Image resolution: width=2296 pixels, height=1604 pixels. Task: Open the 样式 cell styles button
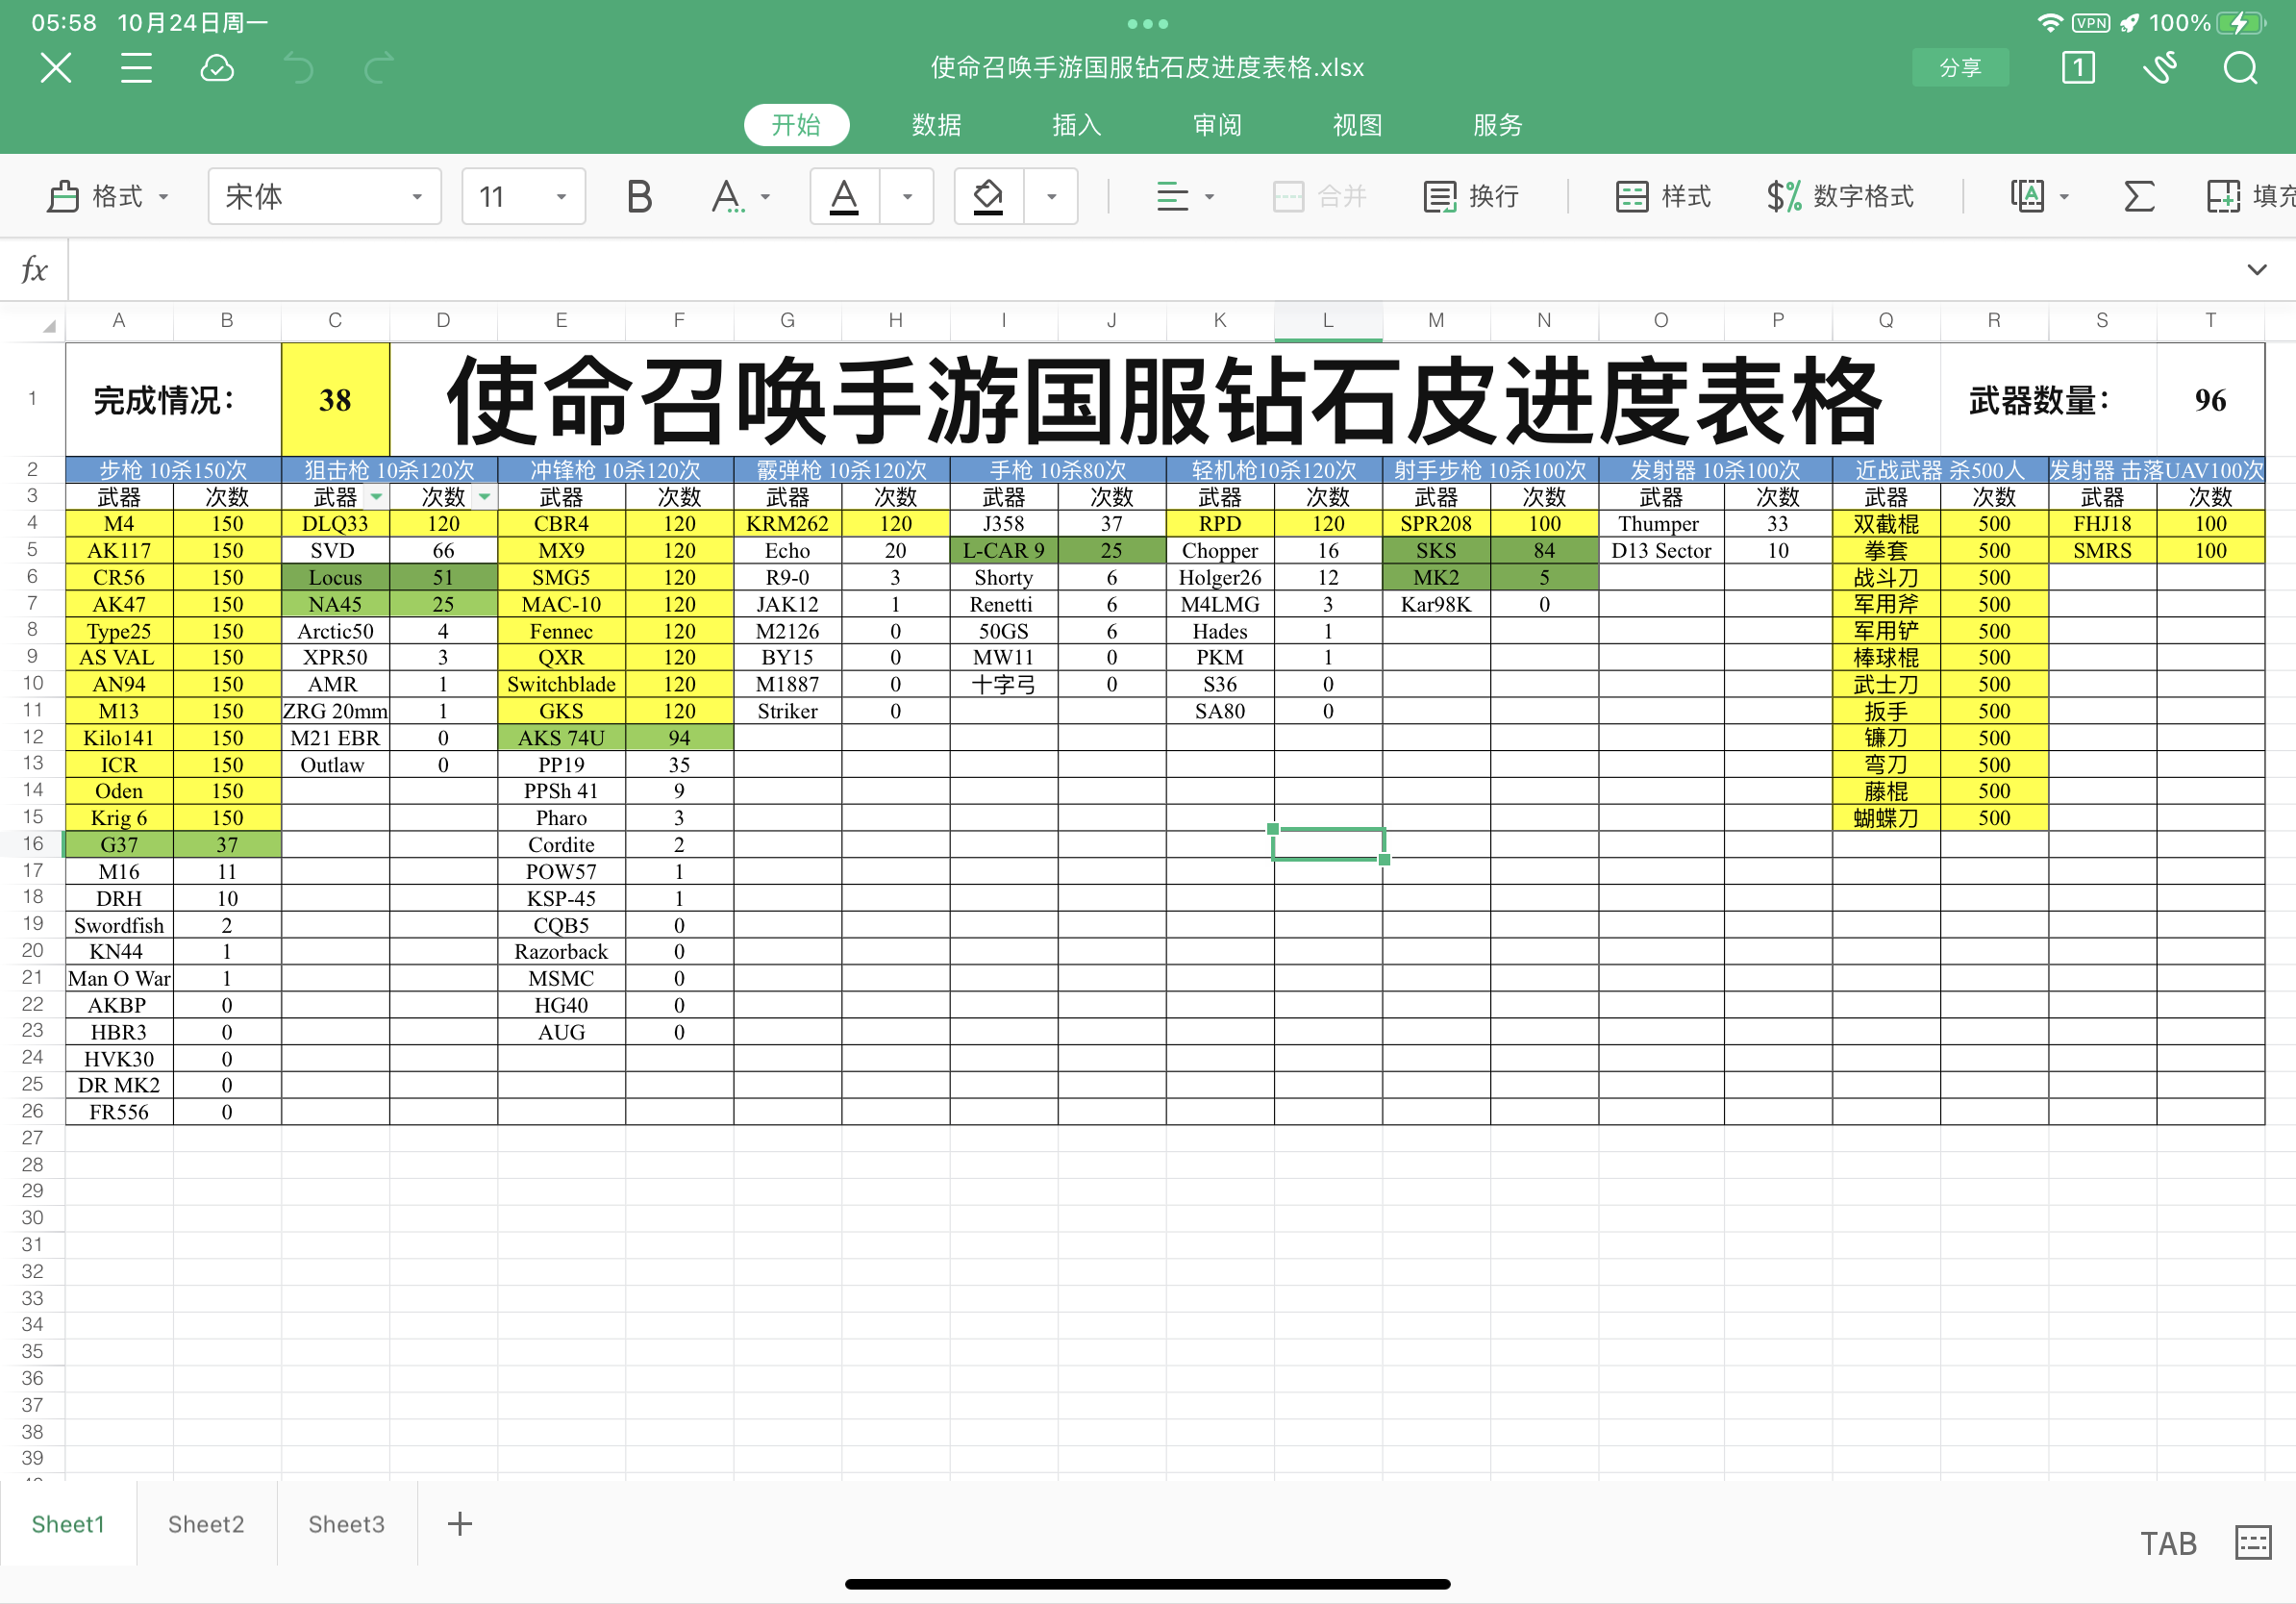(1663, 196)
